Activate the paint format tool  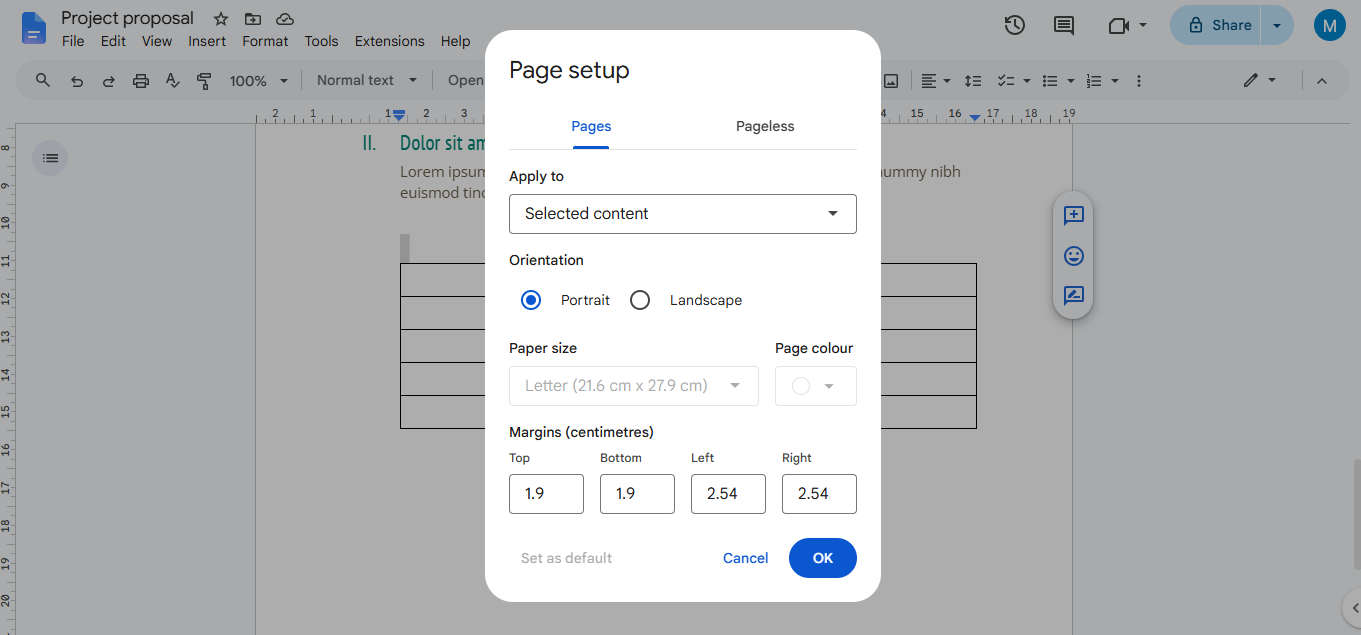pyautogui.click(x=205, y=81)
